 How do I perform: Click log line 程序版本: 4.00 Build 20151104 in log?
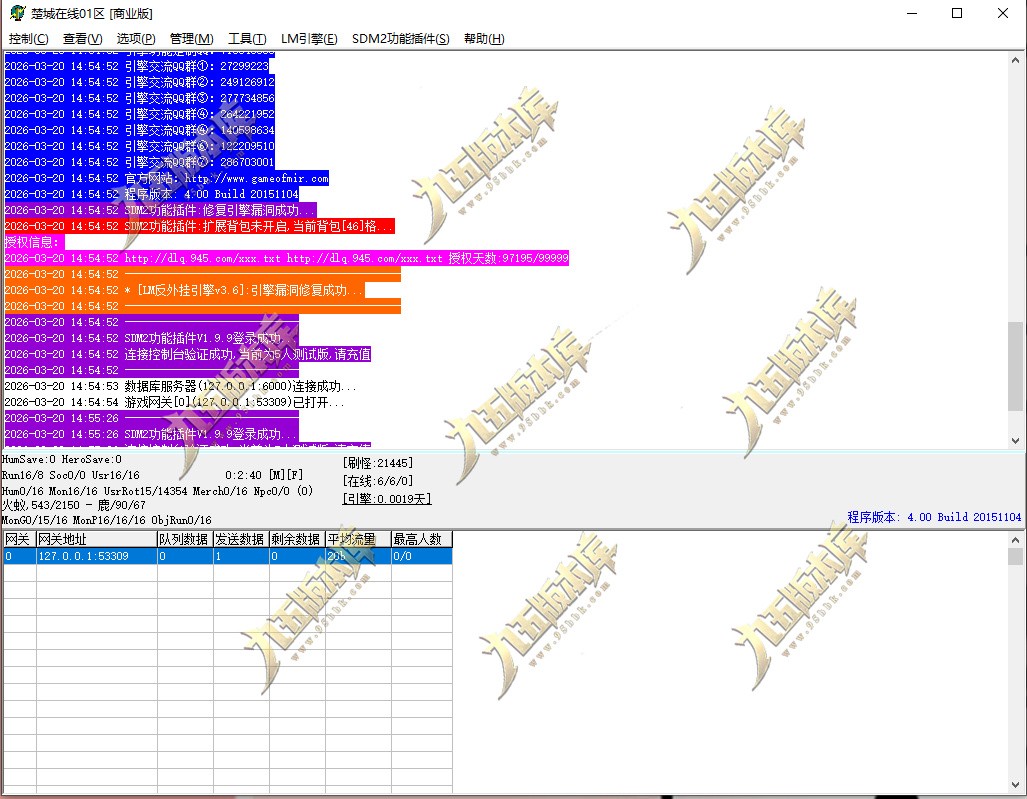pyautogui.click(x=151, y=194)
